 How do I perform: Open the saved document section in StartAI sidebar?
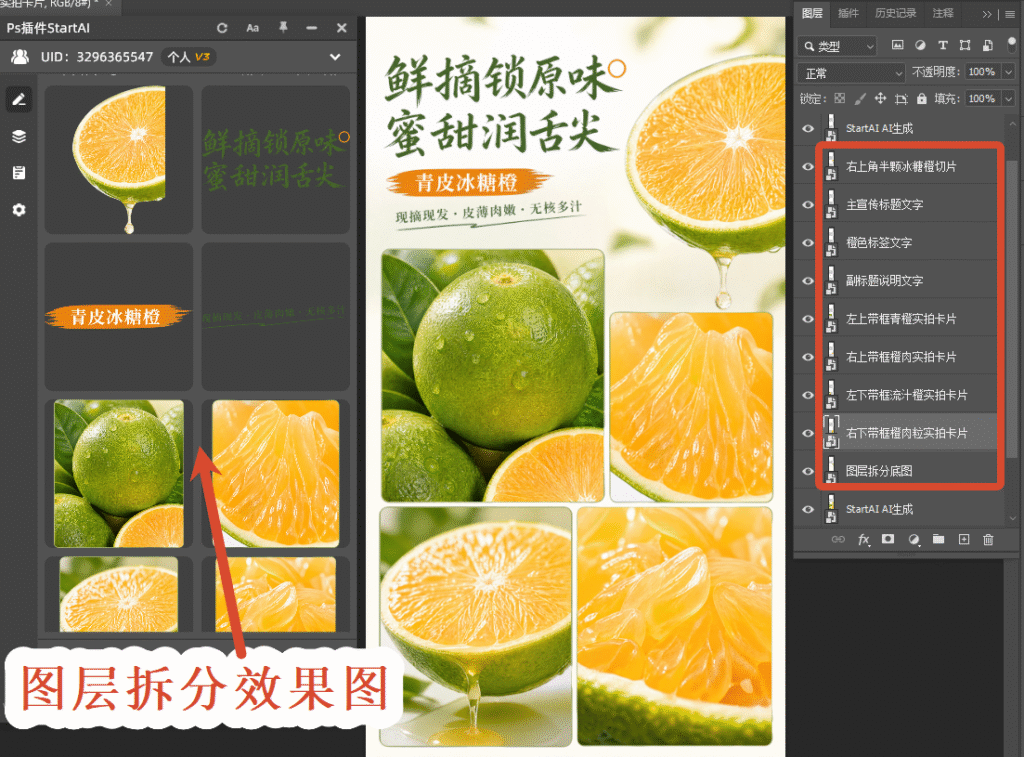pyautogui.click(x=19, y=172)
